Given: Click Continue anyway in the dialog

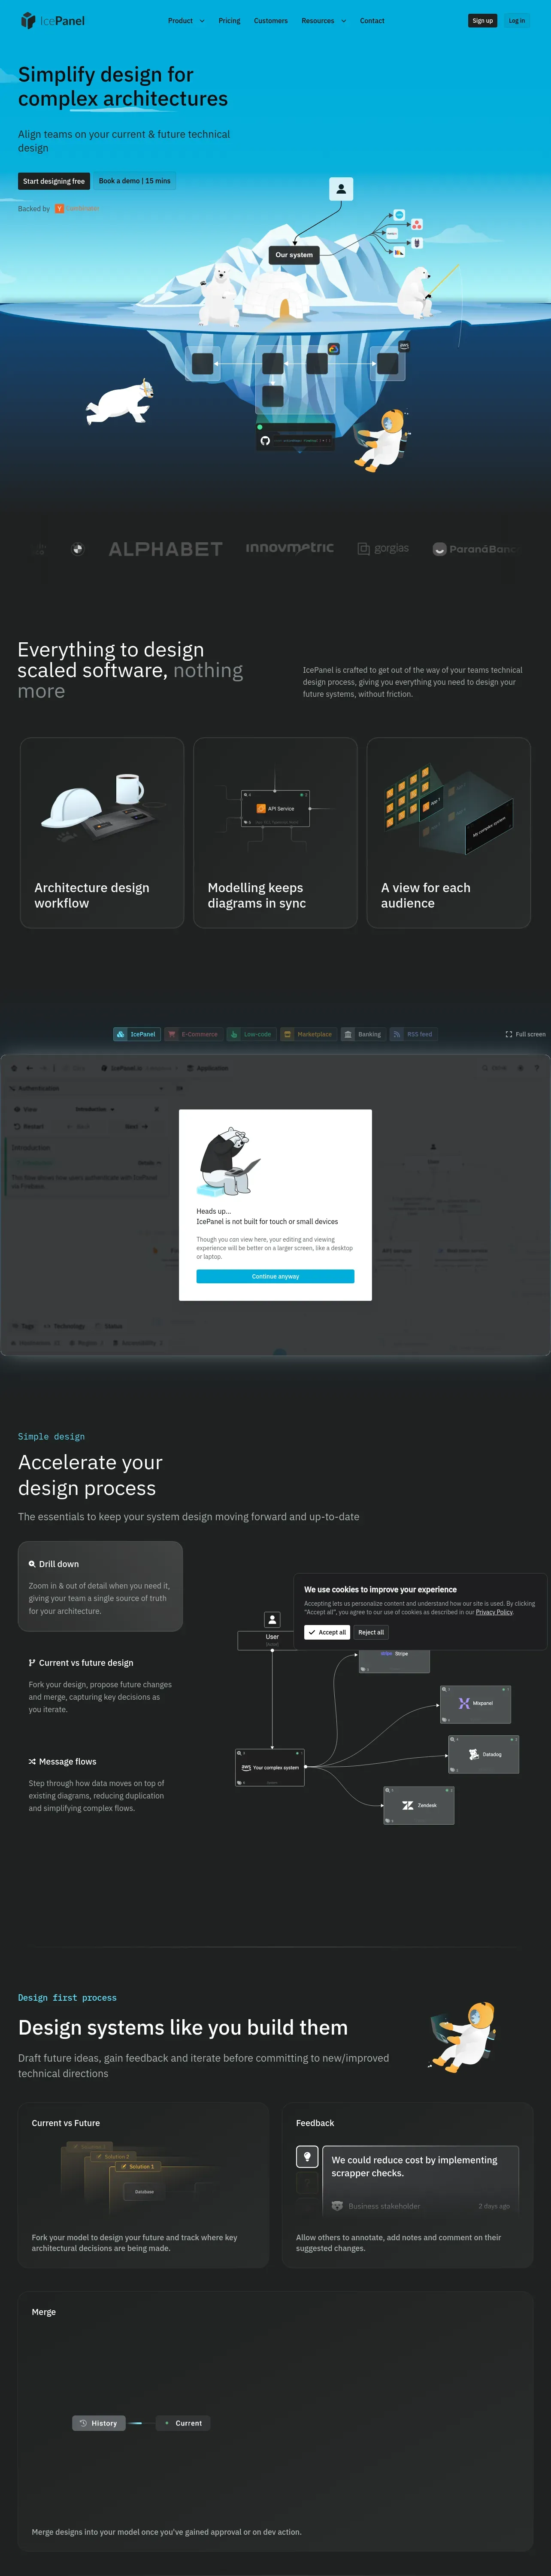Looking at the screenshot, I should (x=275, y=1276).
